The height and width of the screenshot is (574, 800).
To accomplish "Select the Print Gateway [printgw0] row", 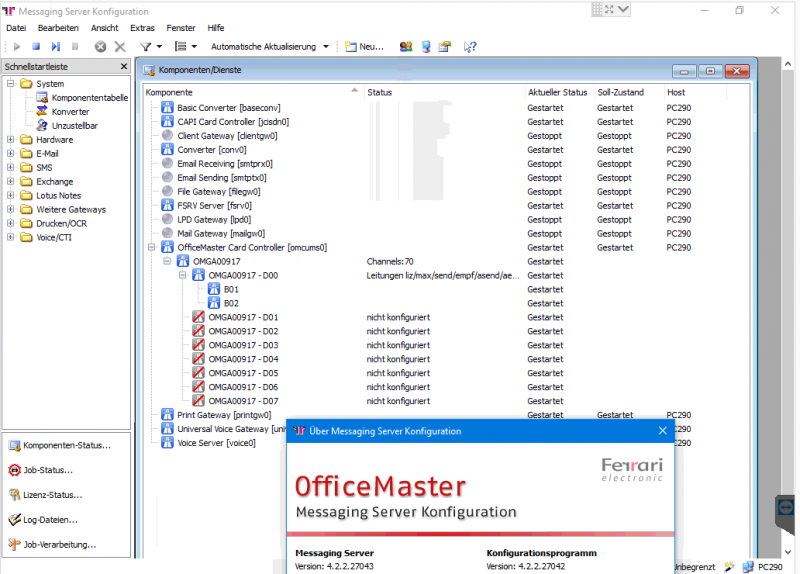I will pos(224,415).
